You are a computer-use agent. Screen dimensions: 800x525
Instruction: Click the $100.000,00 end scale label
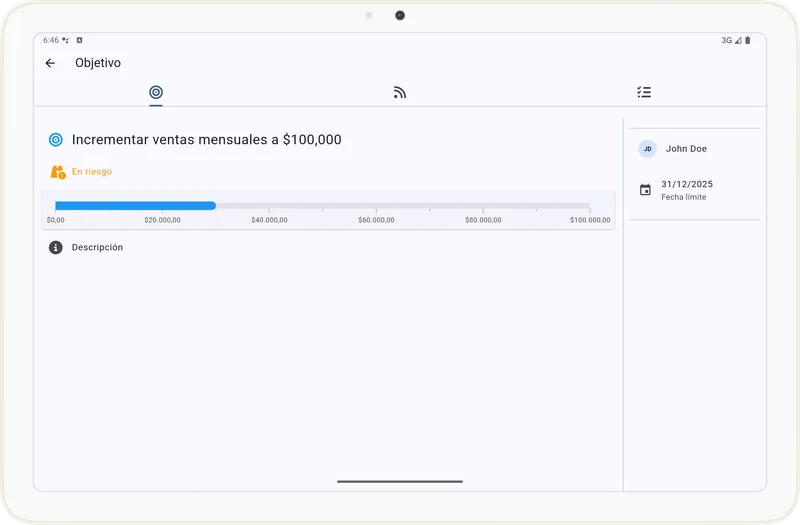[590, 220]
